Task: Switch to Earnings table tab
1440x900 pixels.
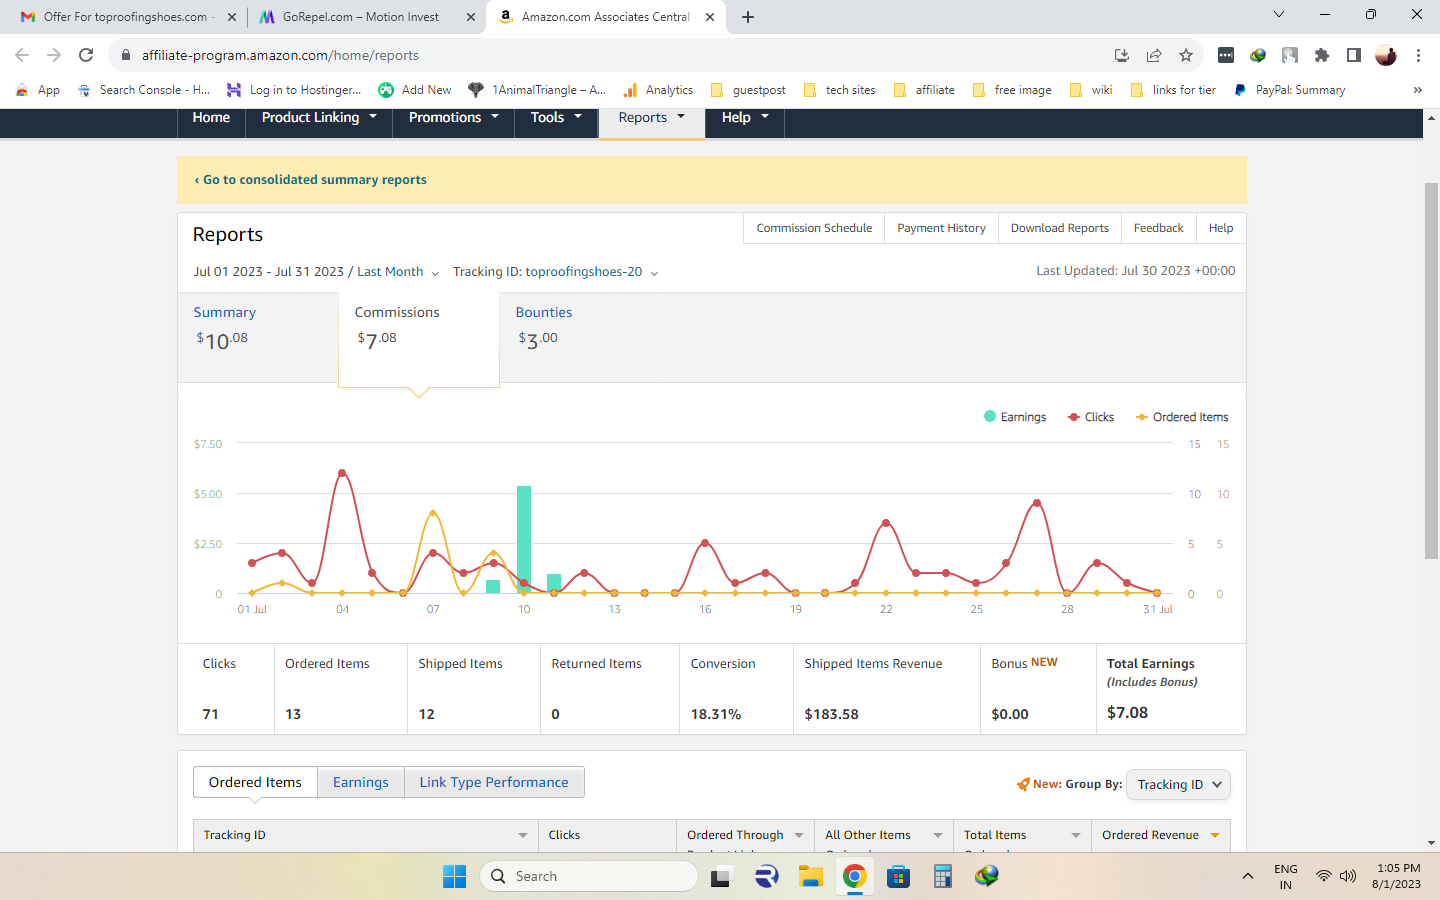Action: (x=361, y=782)
